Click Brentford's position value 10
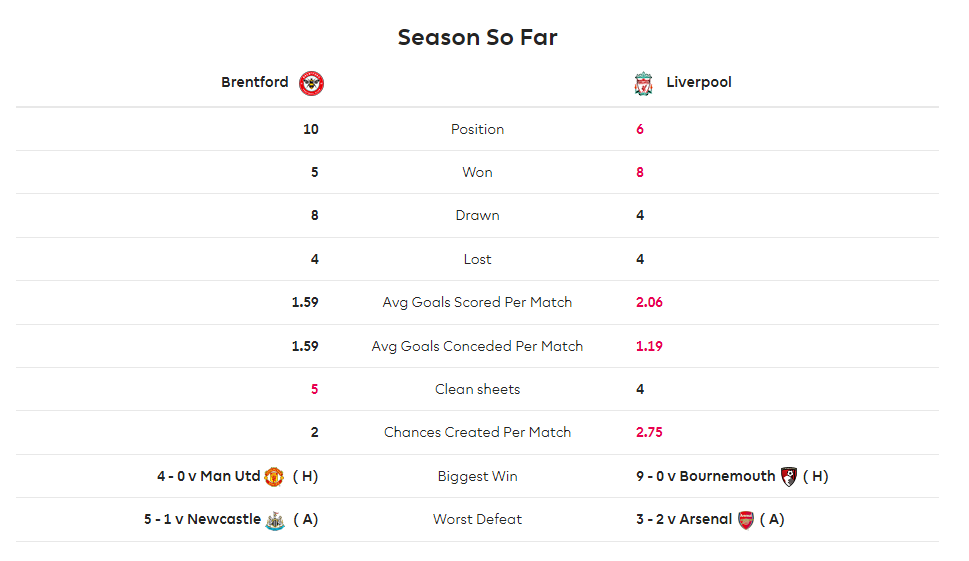This screenshot has height=561, width=969. 311,129
